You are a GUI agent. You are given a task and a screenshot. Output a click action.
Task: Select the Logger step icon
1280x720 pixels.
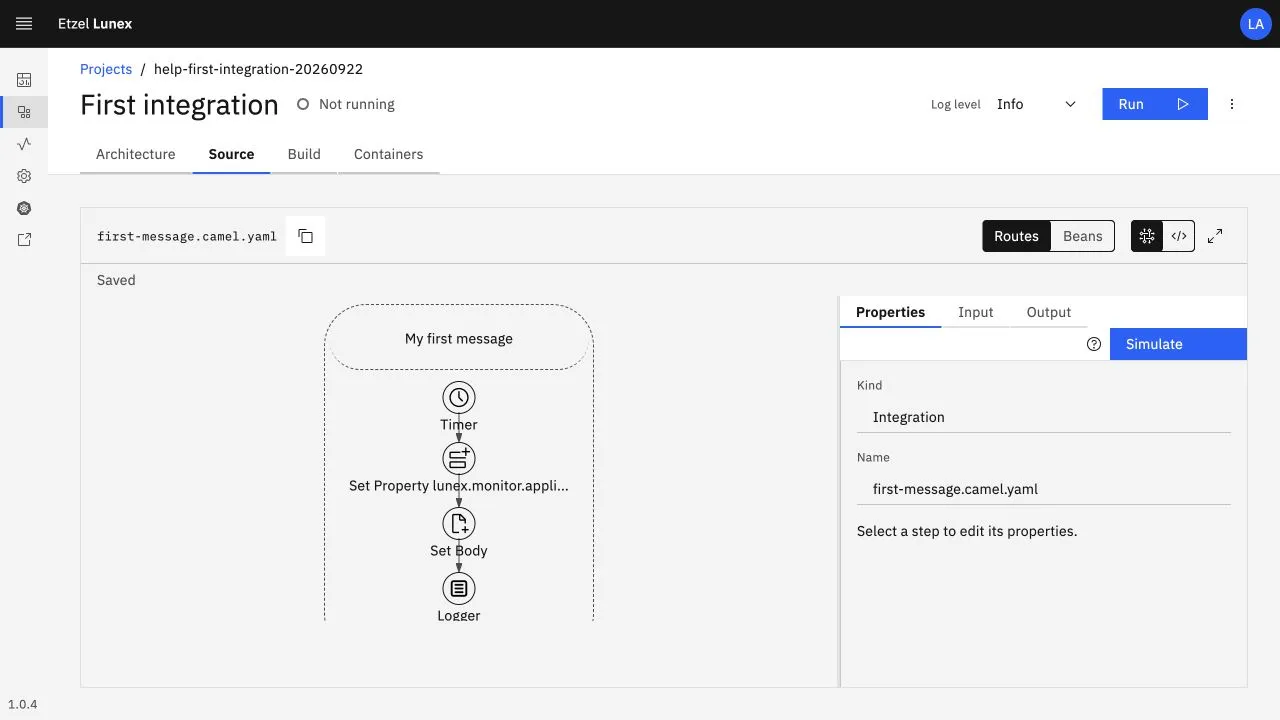pyautogui.click(x=459, y=588)
